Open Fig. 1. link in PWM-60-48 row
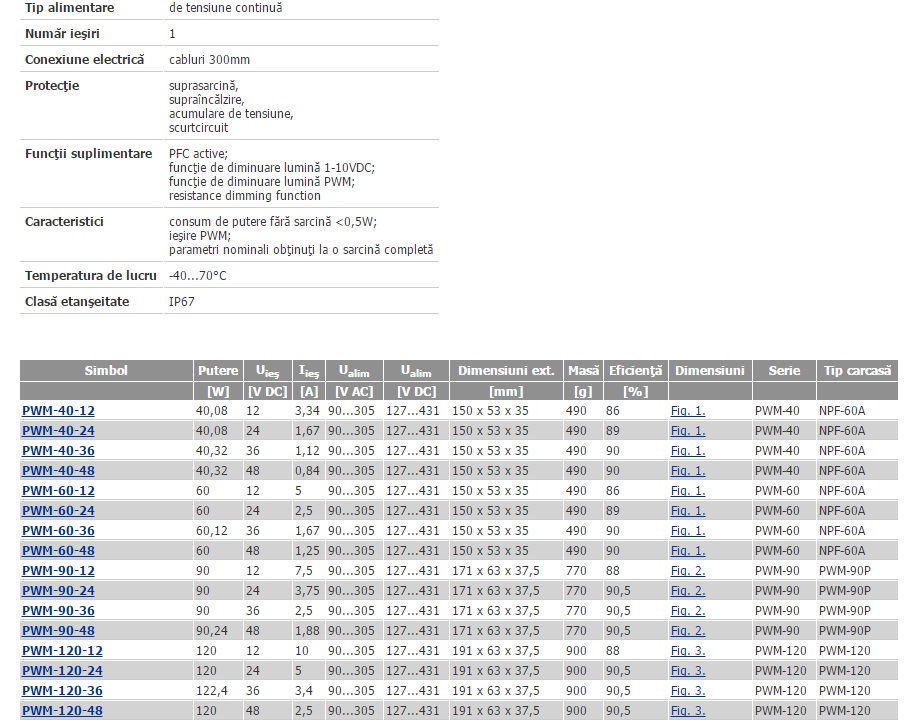Screen dimensions: 909x726 (x=688, y=551)
